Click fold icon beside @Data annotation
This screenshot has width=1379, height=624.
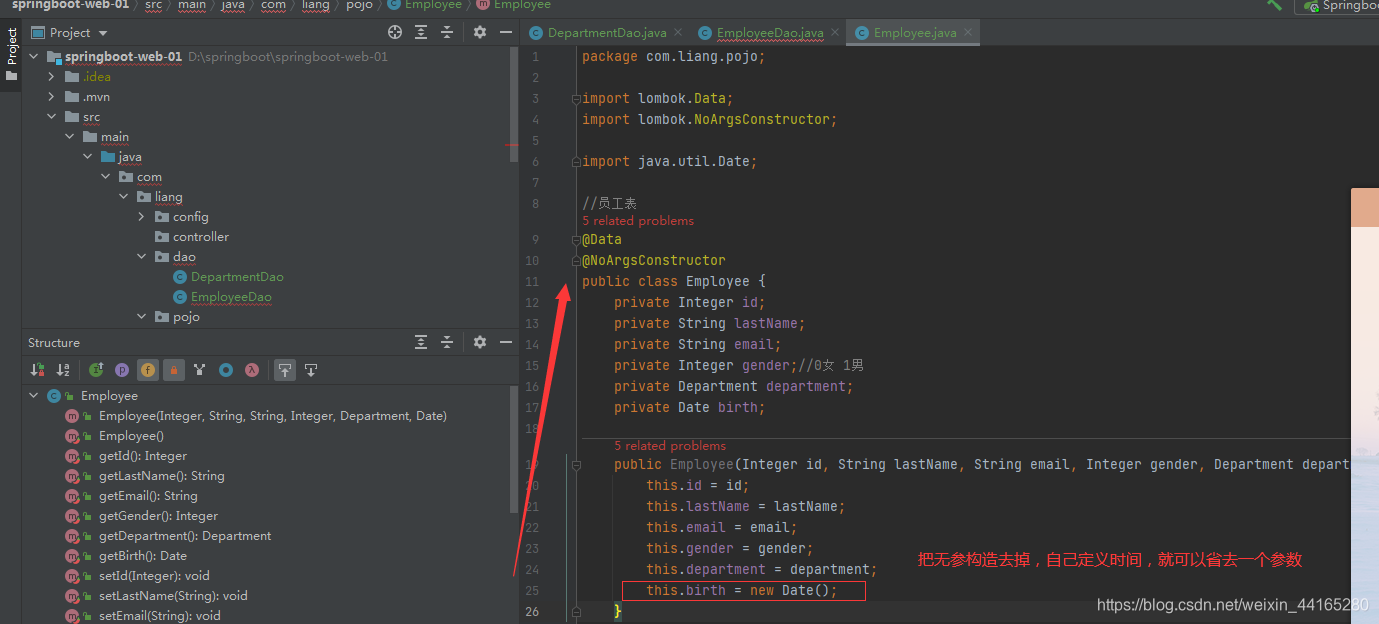tap(575, 239)
